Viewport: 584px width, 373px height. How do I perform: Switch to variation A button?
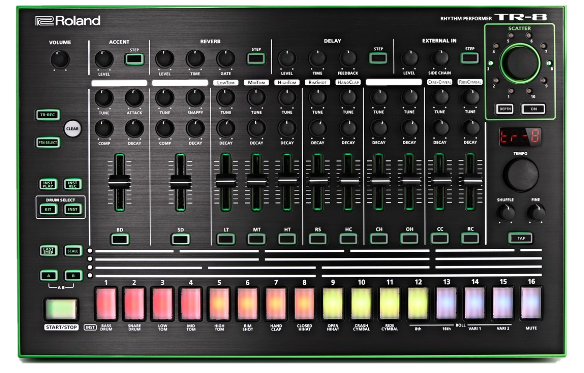(x=49, y=276)
